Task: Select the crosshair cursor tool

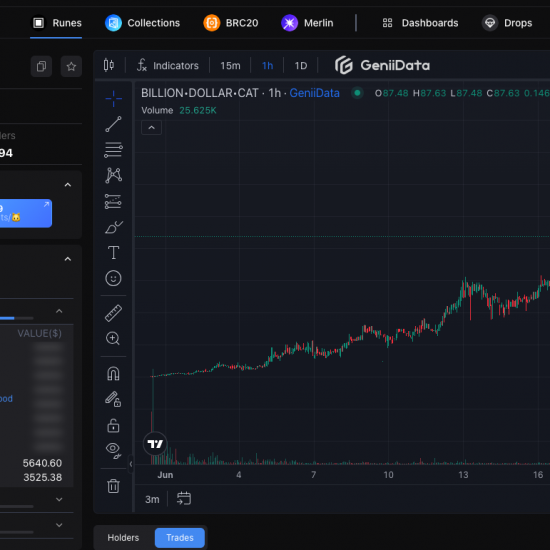Action: coord(113,99)
